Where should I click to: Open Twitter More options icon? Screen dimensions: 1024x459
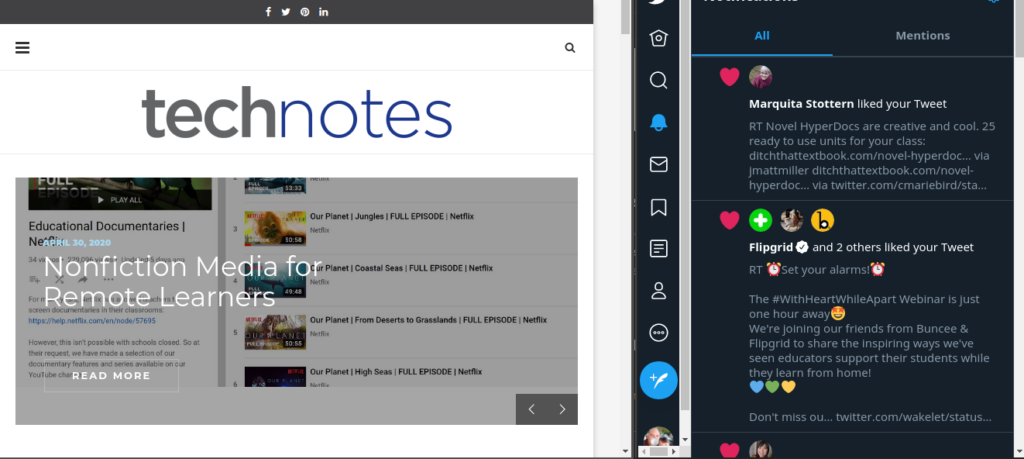coord(658,333)
